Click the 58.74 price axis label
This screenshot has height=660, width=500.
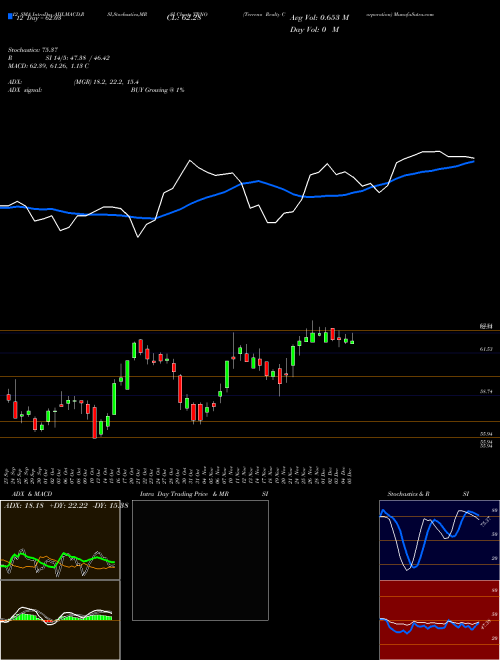tap(486, 391)
